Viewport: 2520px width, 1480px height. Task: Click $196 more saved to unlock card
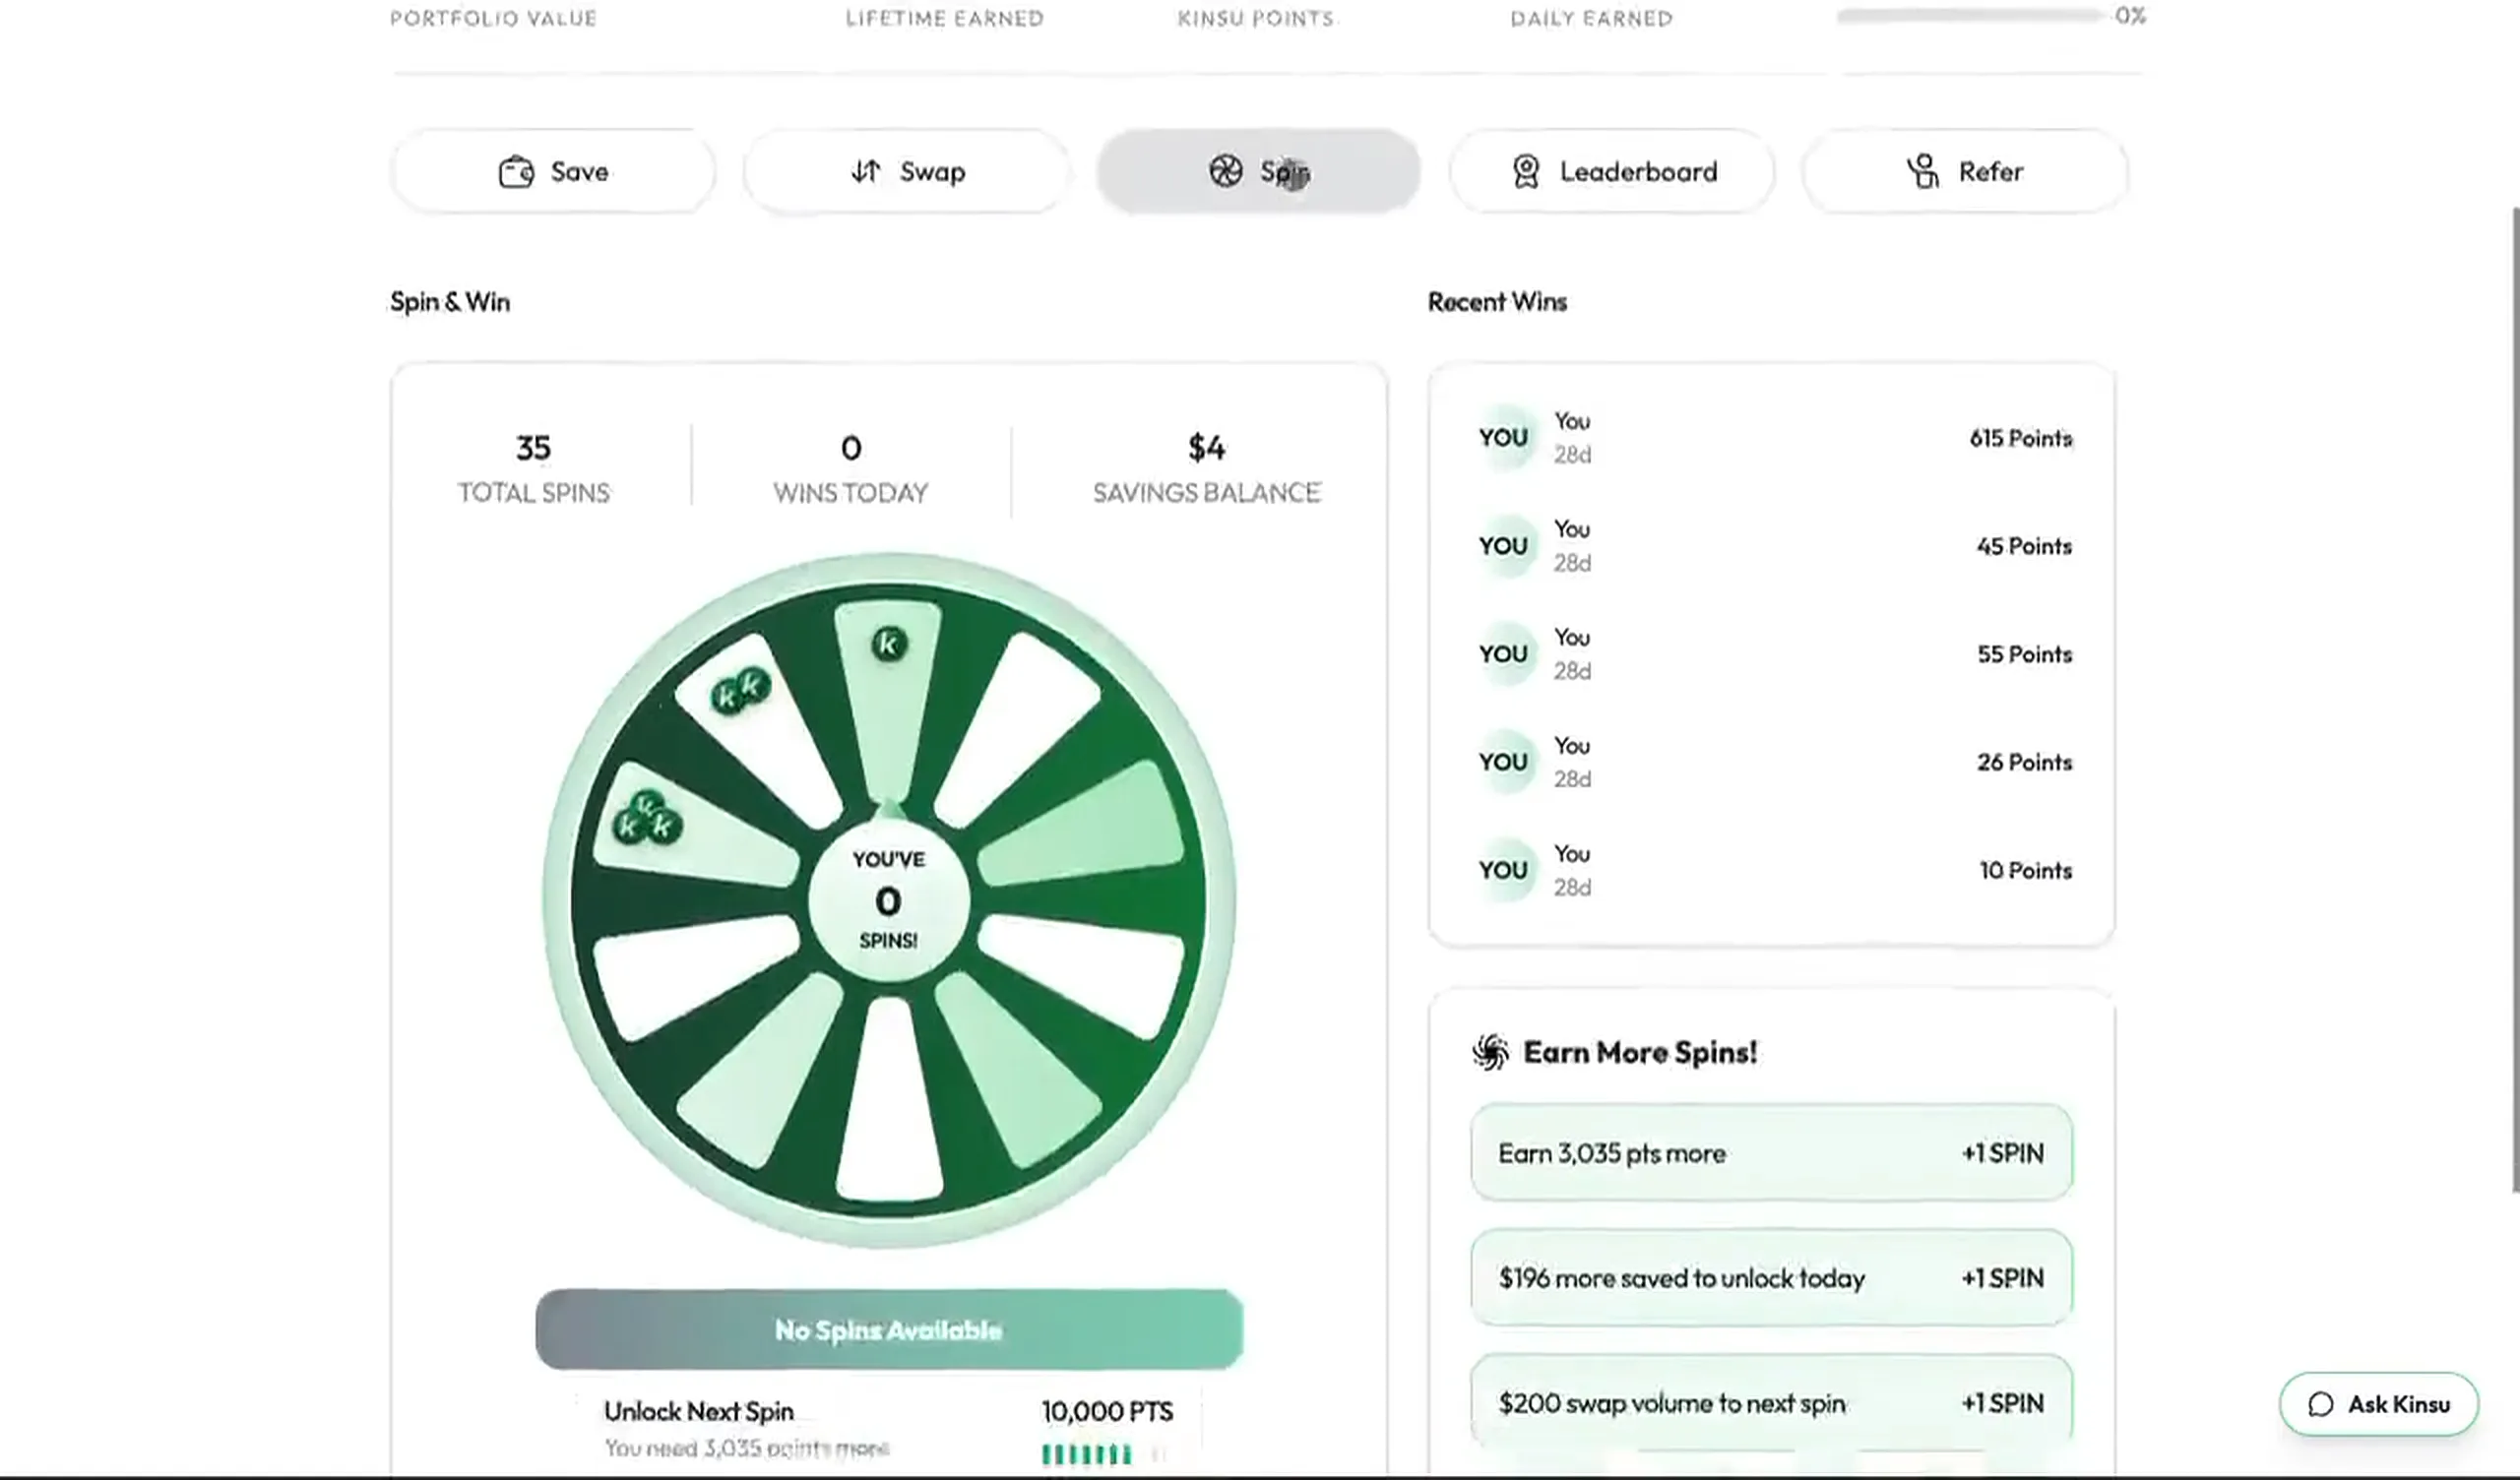pyautogui.click(x=1771, y=1277)
